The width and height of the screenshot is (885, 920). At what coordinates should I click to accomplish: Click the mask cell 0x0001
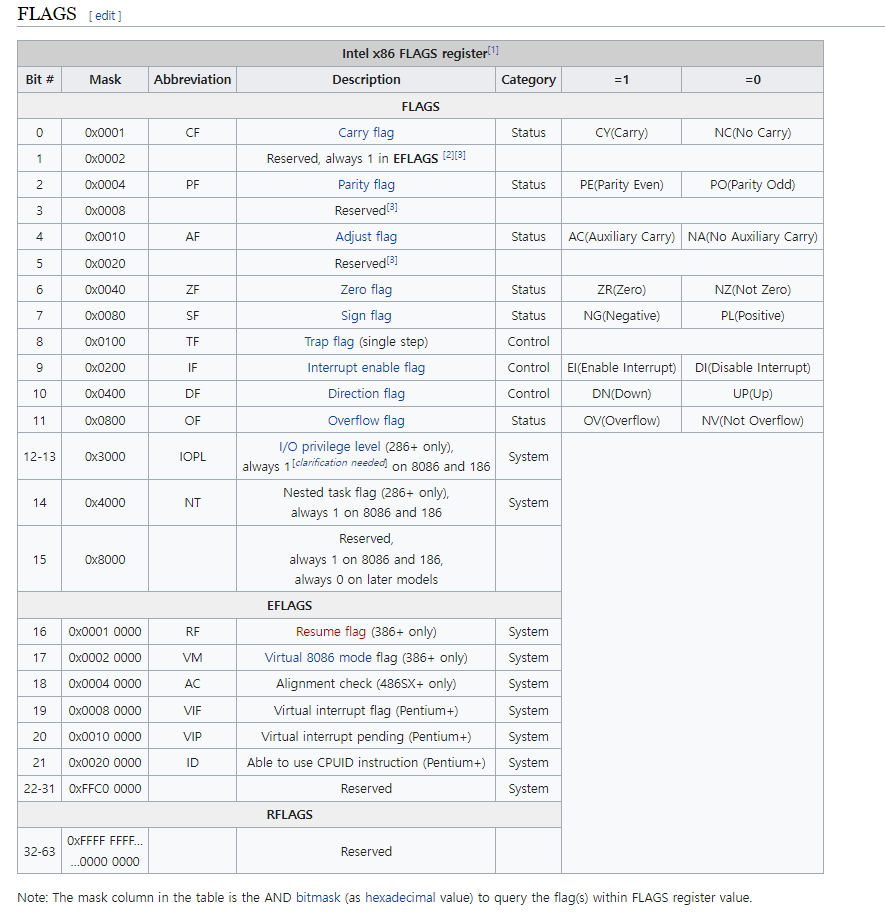pyautogui.click(x=105, y=133)
